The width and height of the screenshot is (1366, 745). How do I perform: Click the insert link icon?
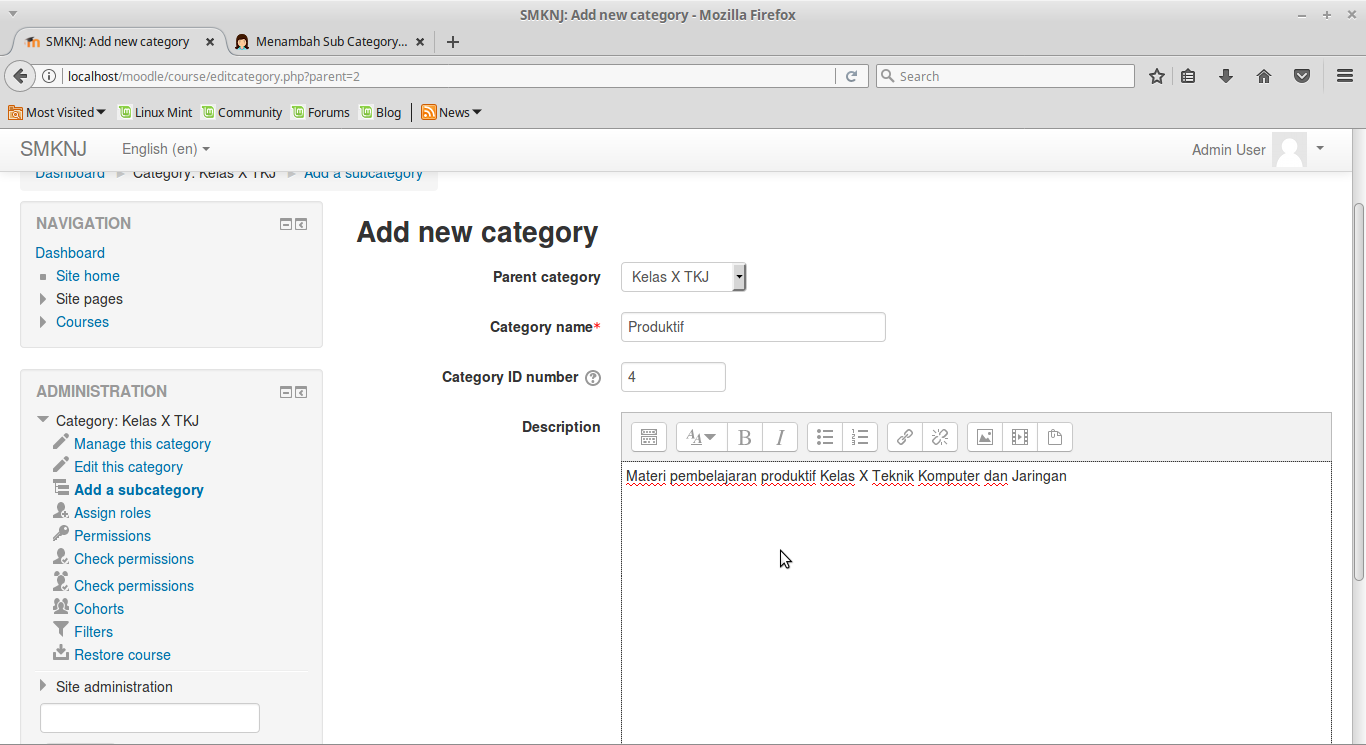point(905,437)
